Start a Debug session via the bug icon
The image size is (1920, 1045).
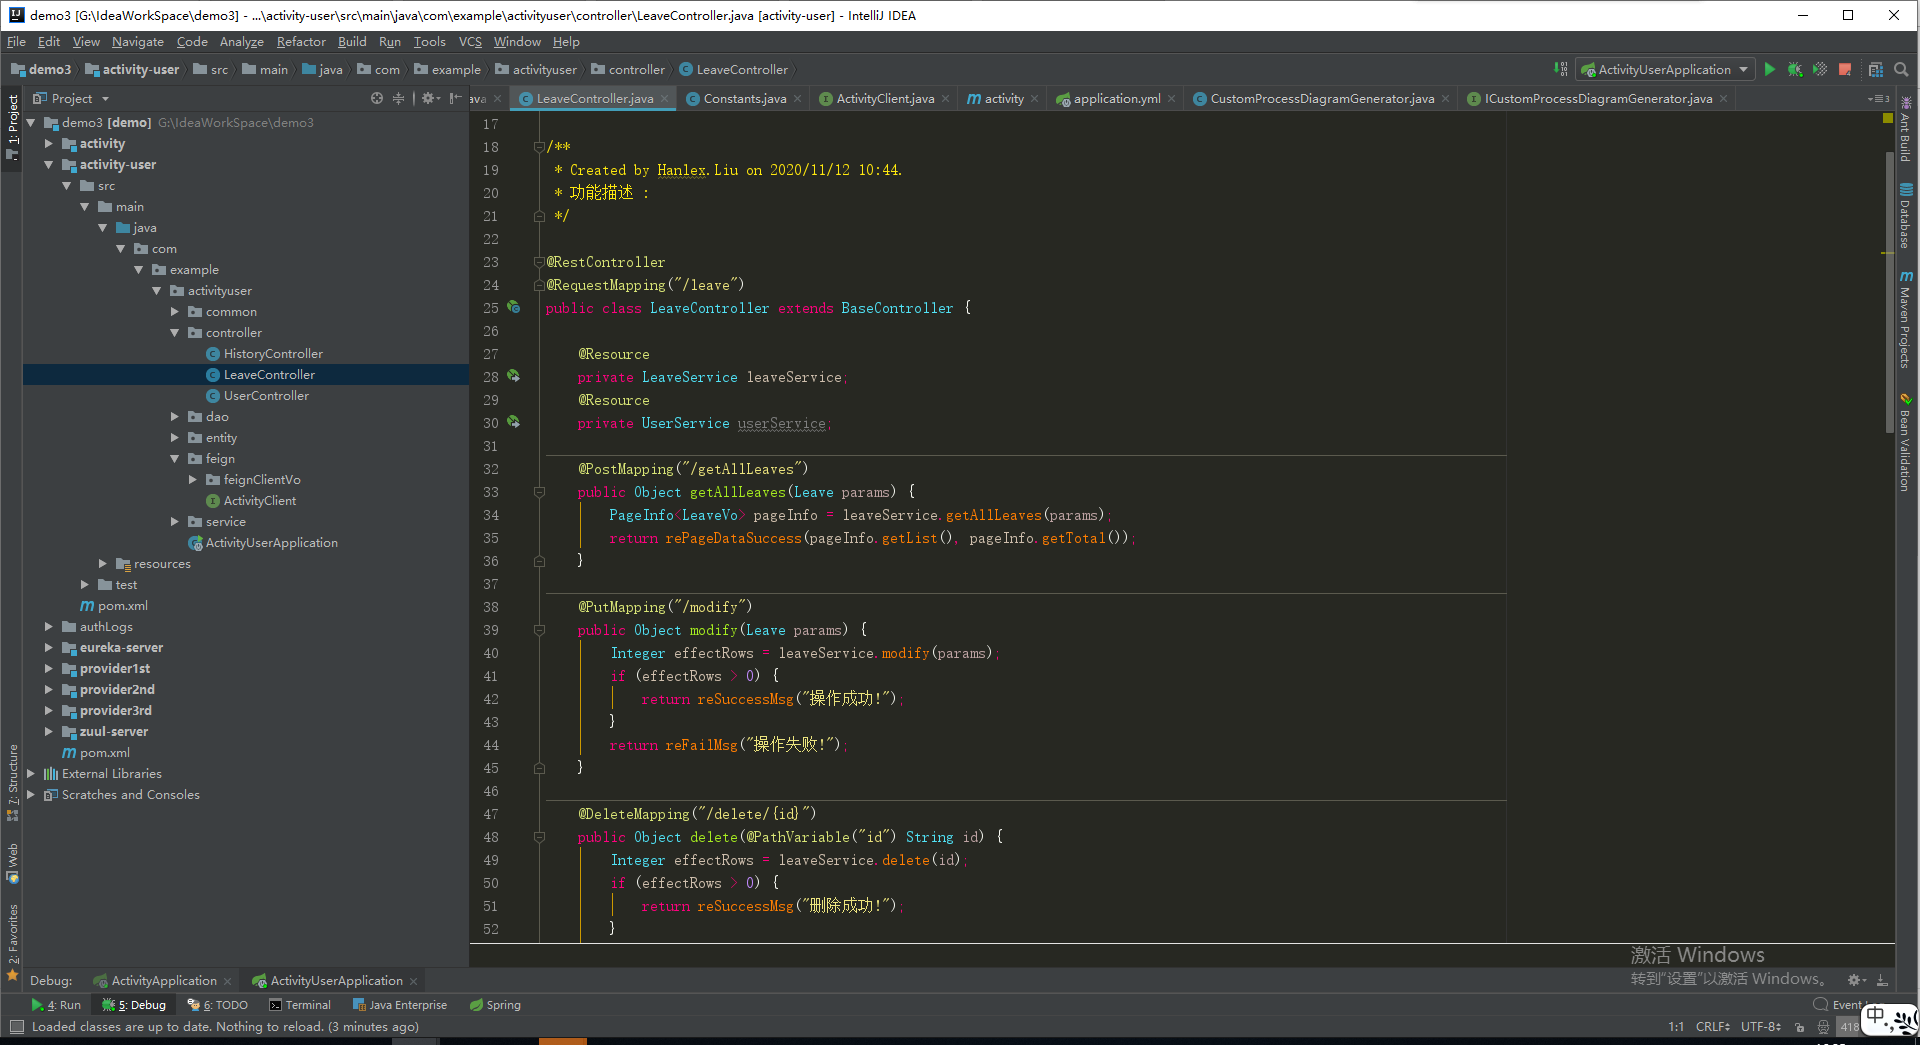1794,69
